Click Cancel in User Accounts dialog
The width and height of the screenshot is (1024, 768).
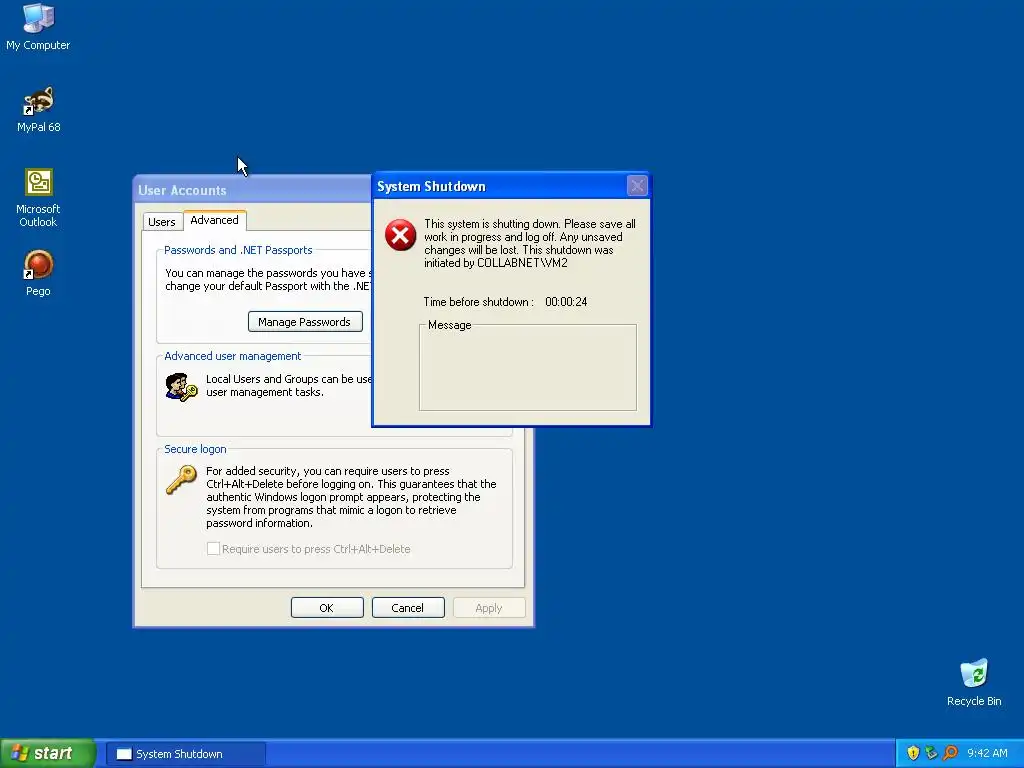pos(408,607)
